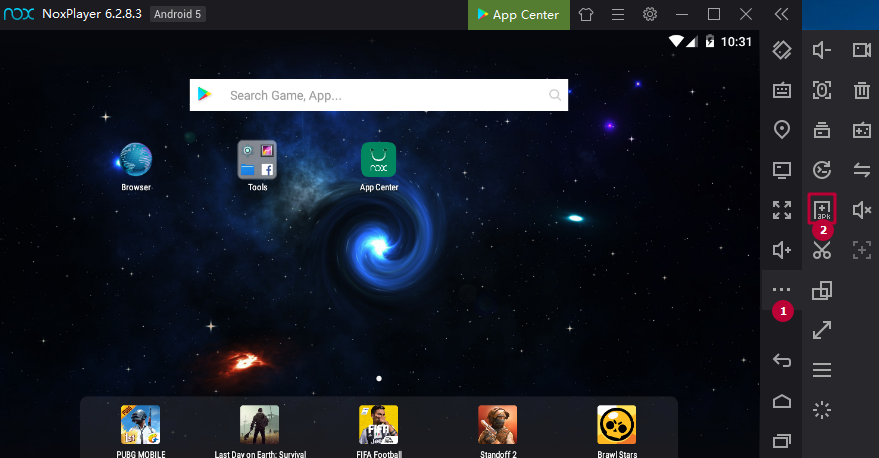The image size is (879, 458).
Task: Click the Wi-Fi status icon
Action: click(x=676, y=41)
